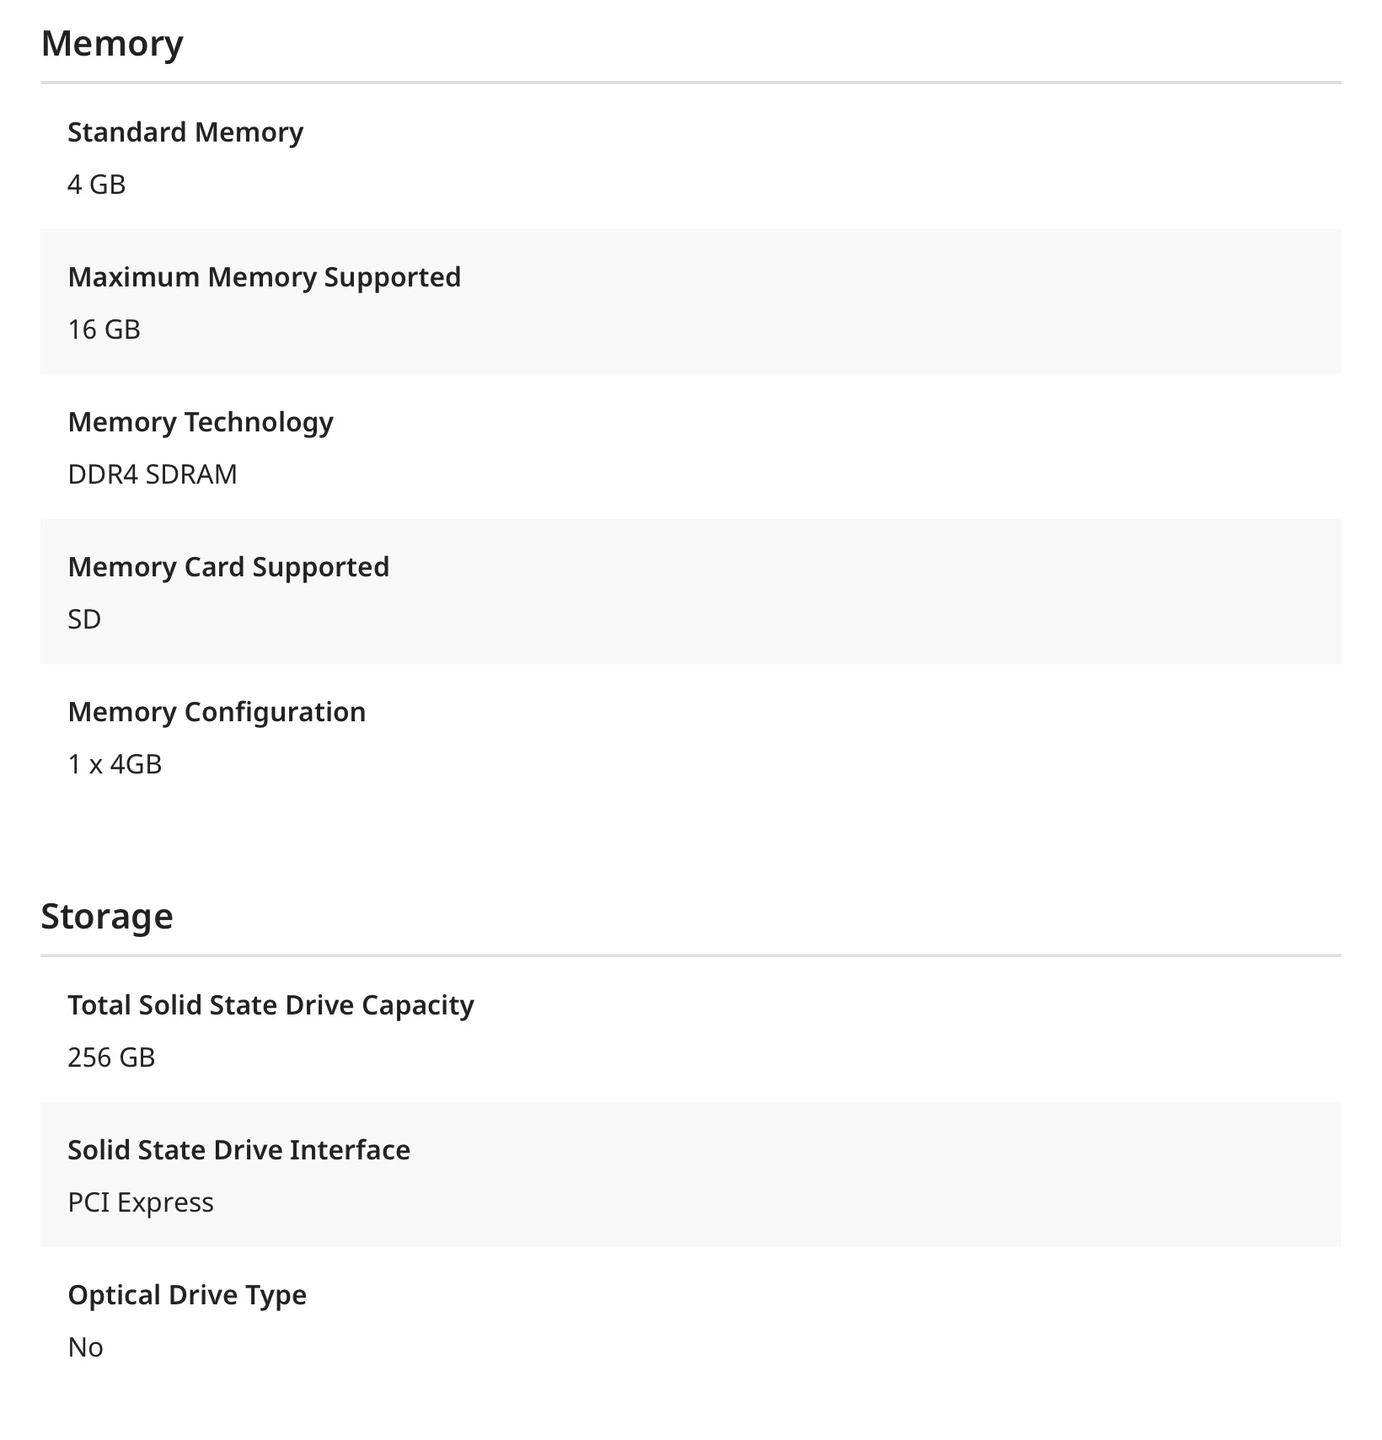Click the PCI Express value
Viewport: 1382px width, 1440px height.
tap(141, 1203)
